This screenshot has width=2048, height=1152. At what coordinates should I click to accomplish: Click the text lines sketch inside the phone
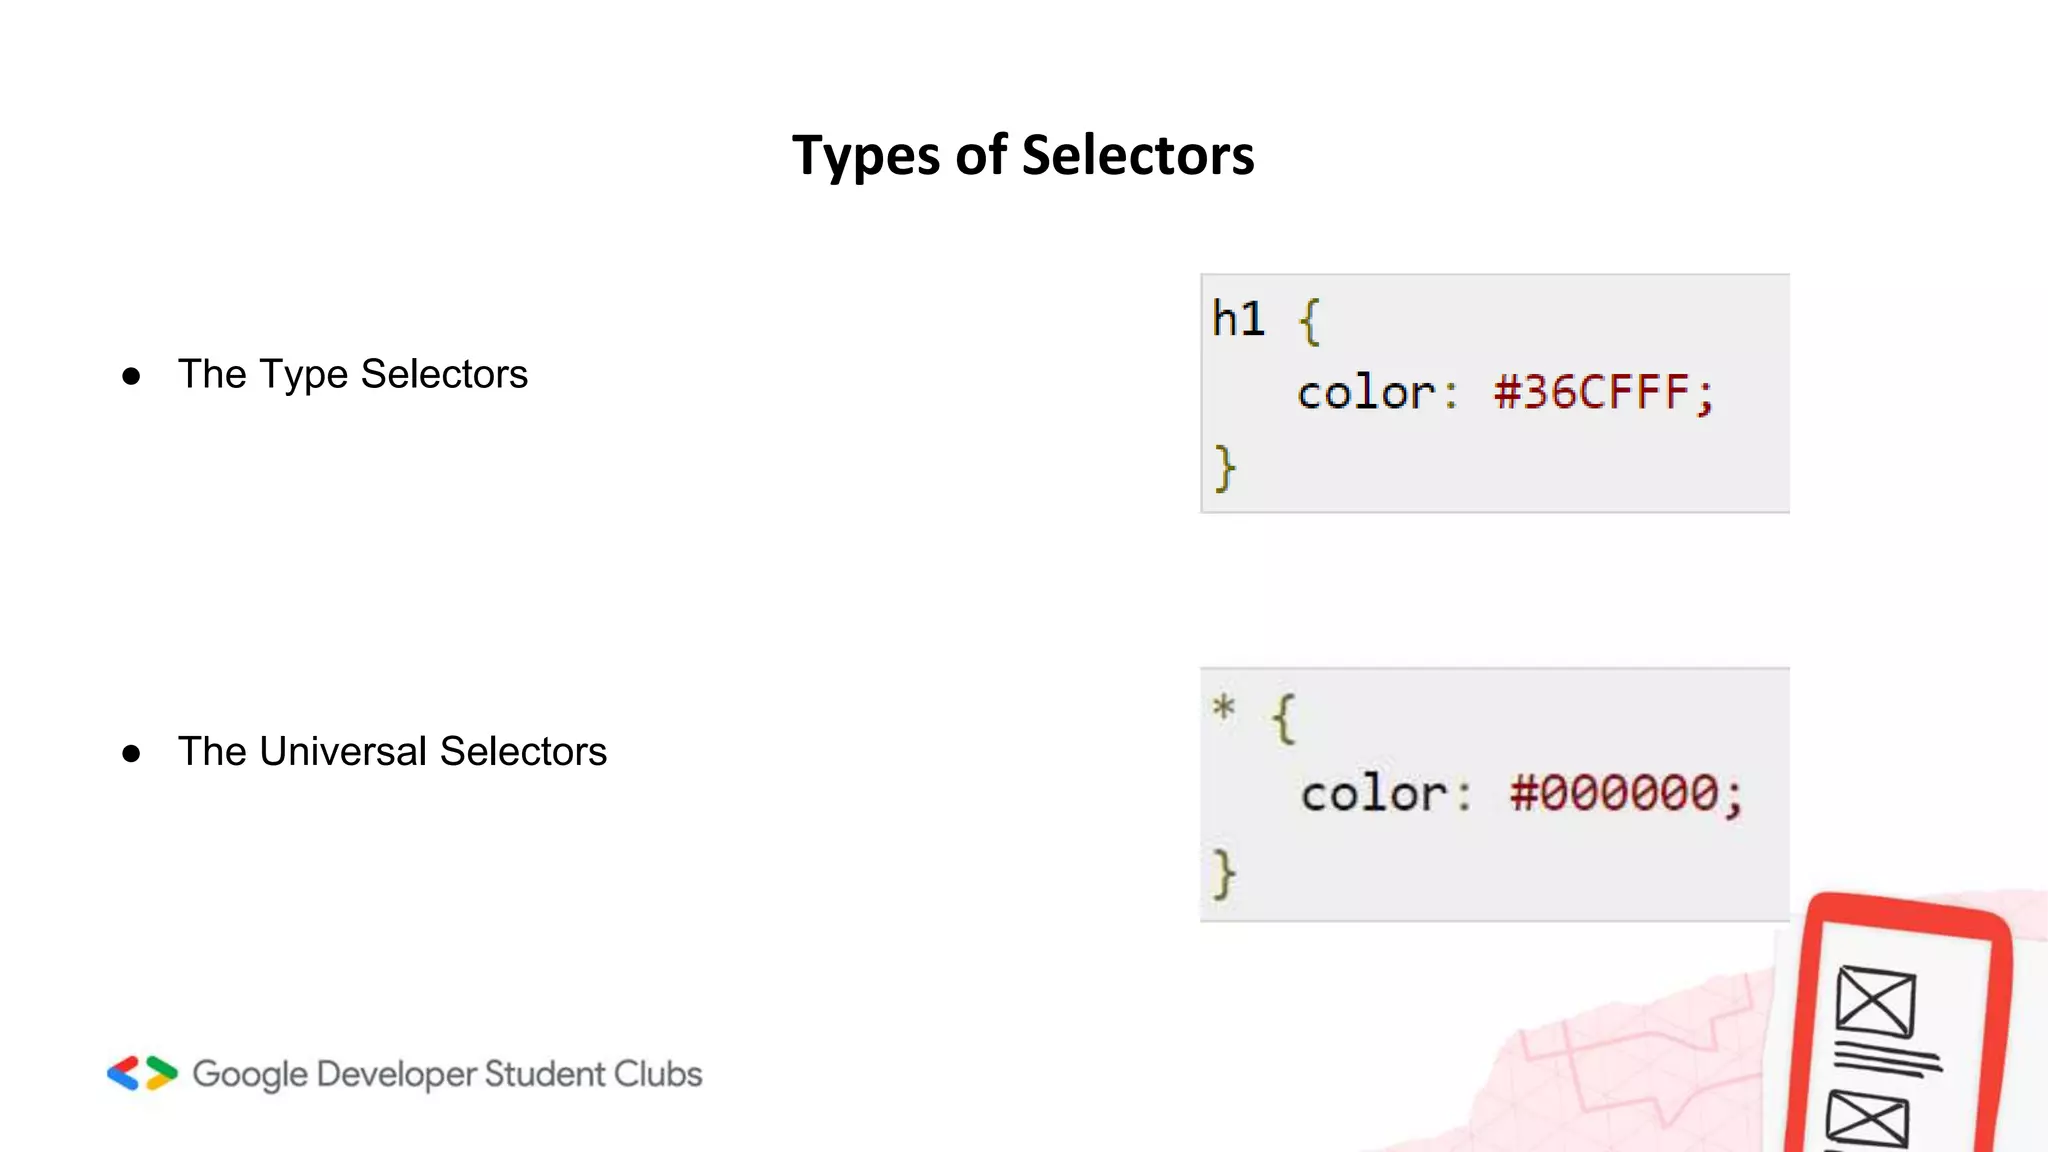click(x=1886, y=1059)
